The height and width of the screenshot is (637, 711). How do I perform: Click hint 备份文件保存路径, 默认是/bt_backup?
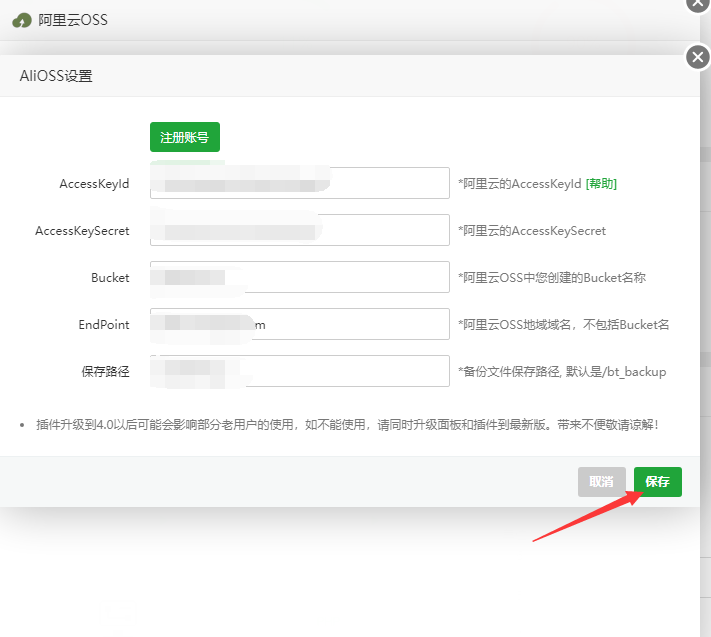click(562, 372)
